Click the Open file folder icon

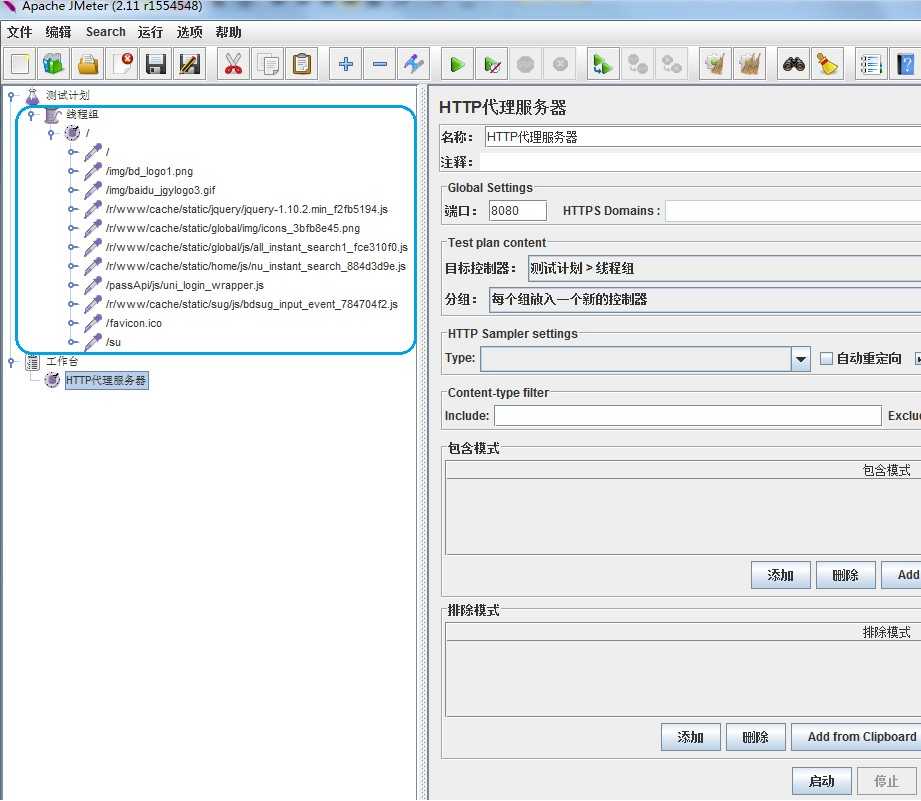pos(88,63)
